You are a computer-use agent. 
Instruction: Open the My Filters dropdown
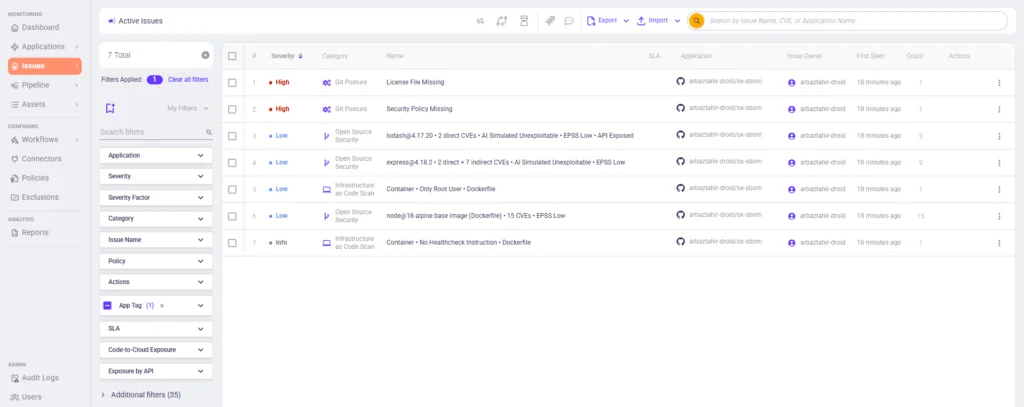pyautogui.click(x=188, y=108)
